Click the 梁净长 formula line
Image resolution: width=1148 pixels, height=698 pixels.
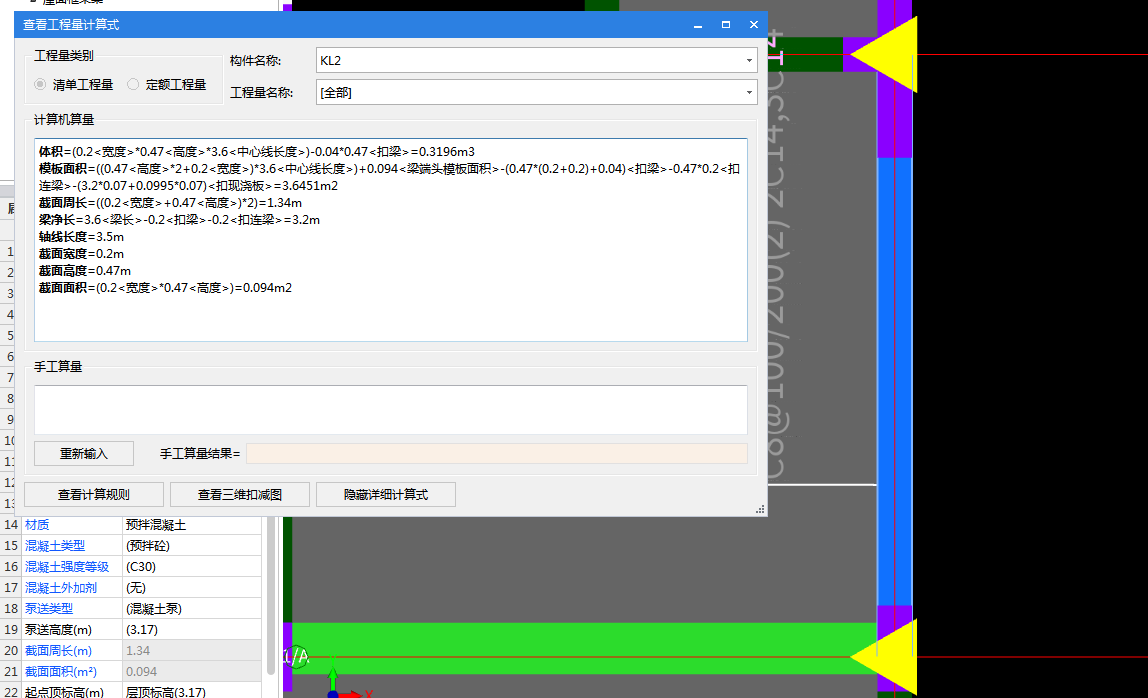[x=179, y=220]
